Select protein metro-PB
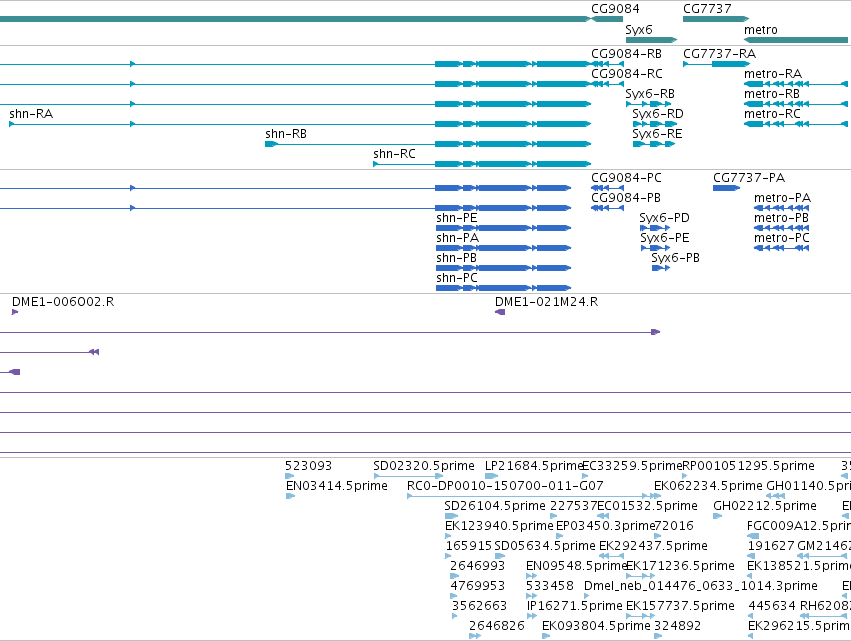 pos(782,229)
